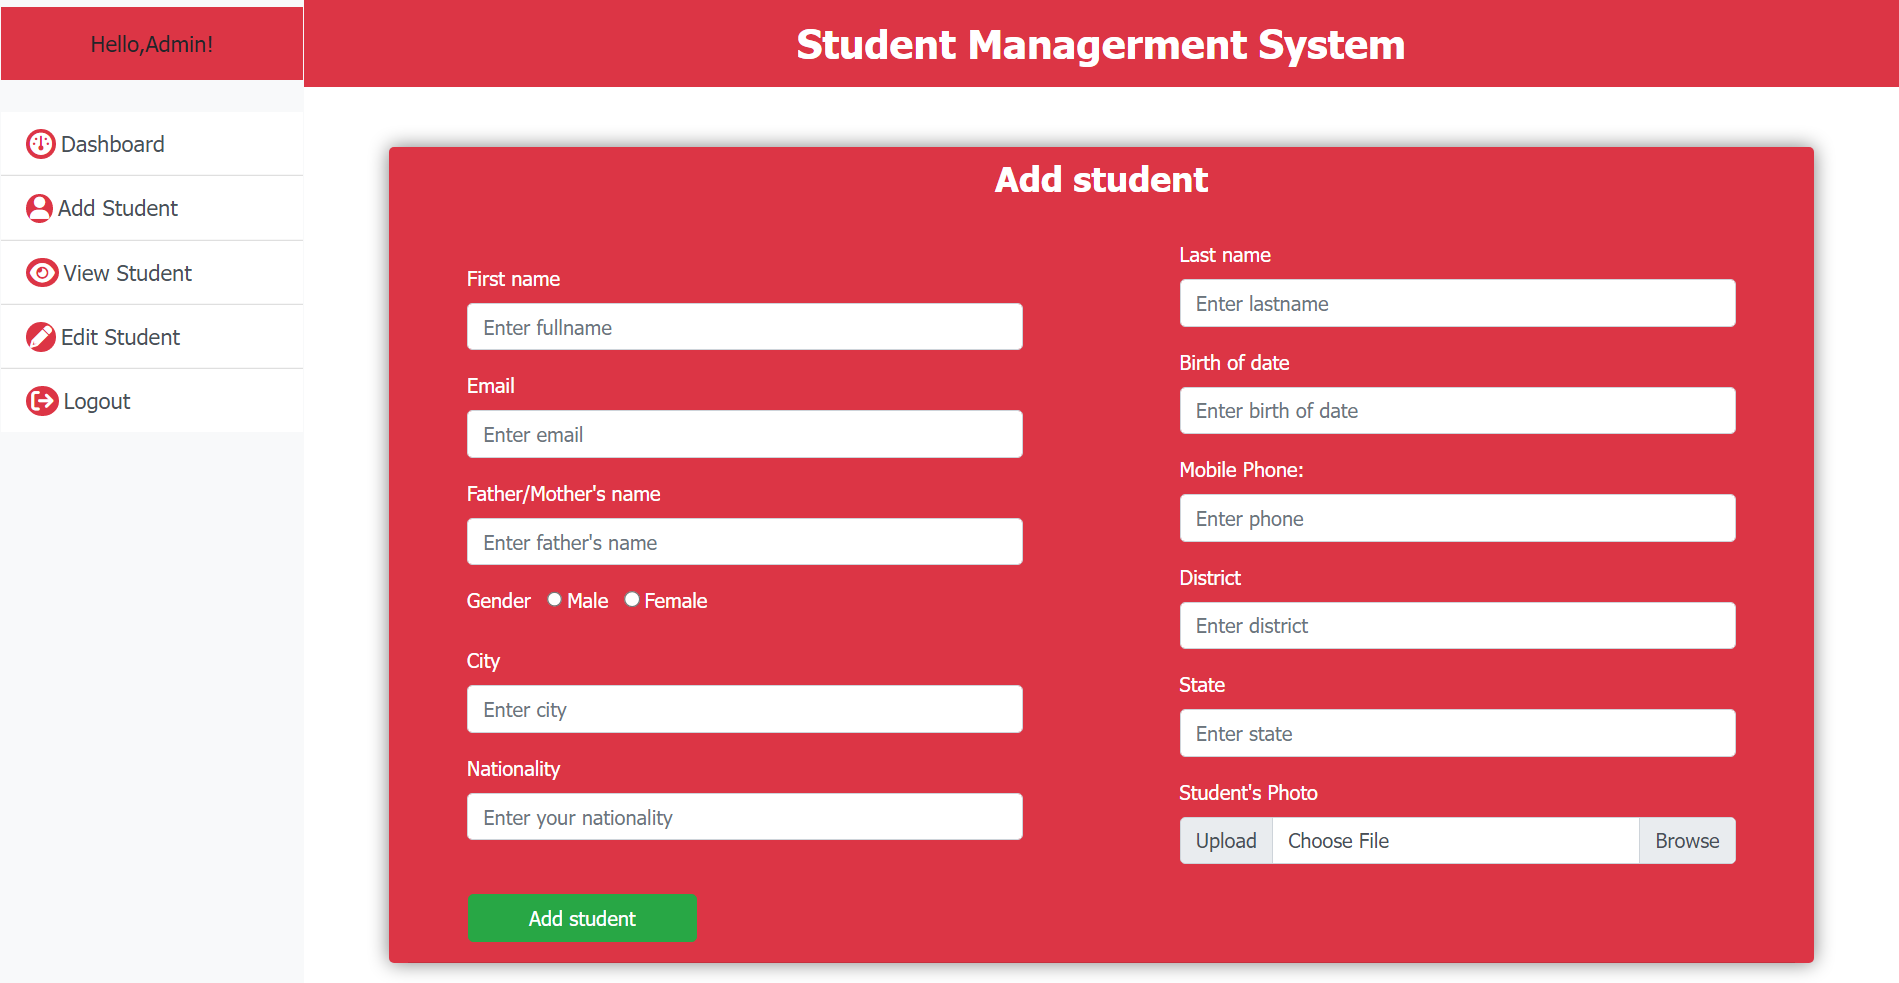Click the Enter birth of date field

(x=1457, y=410)
